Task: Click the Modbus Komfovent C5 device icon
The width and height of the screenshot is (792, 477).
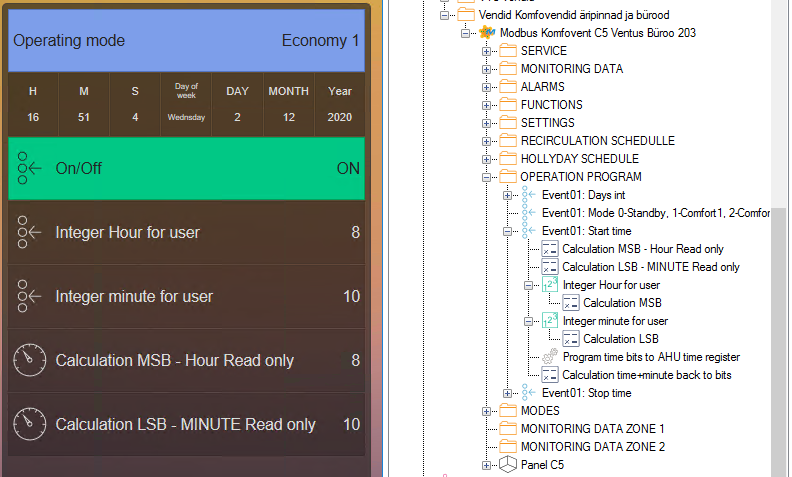Action: (488, 33)
